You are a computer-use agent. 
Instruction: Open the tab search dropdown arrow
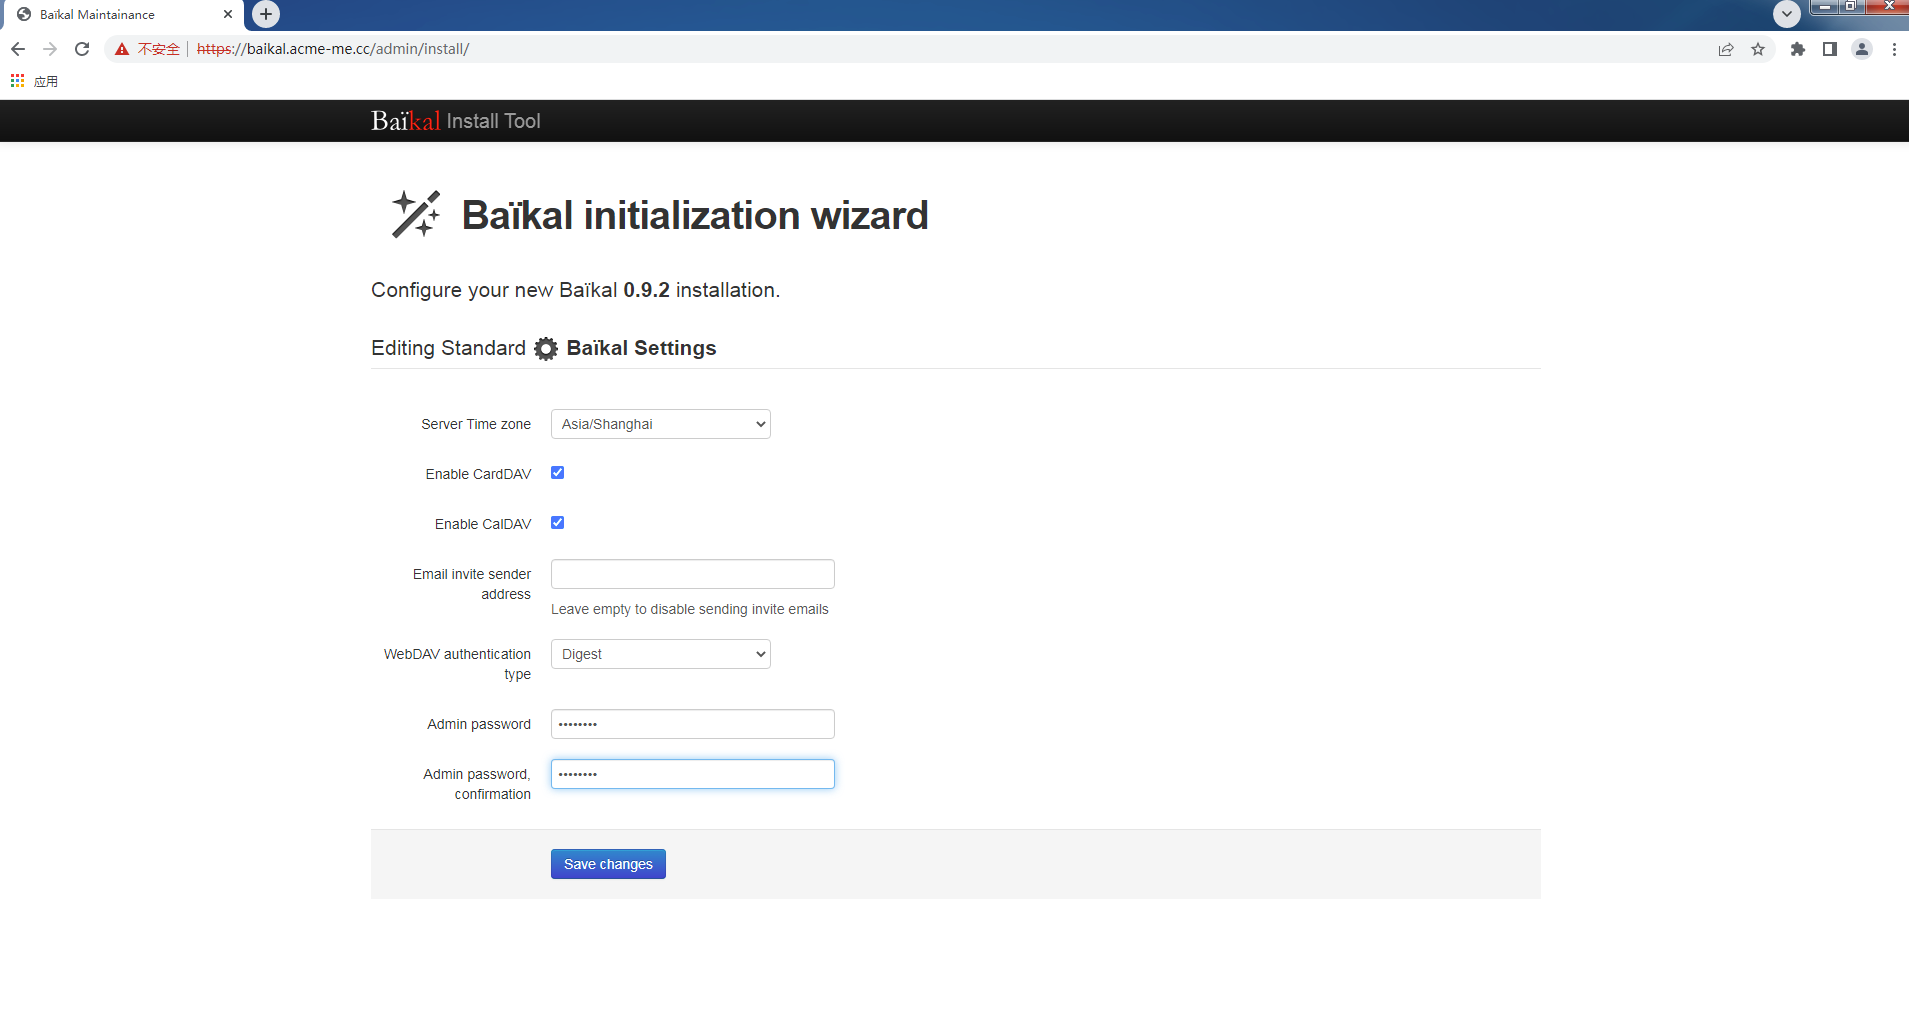pos(1787,14)
